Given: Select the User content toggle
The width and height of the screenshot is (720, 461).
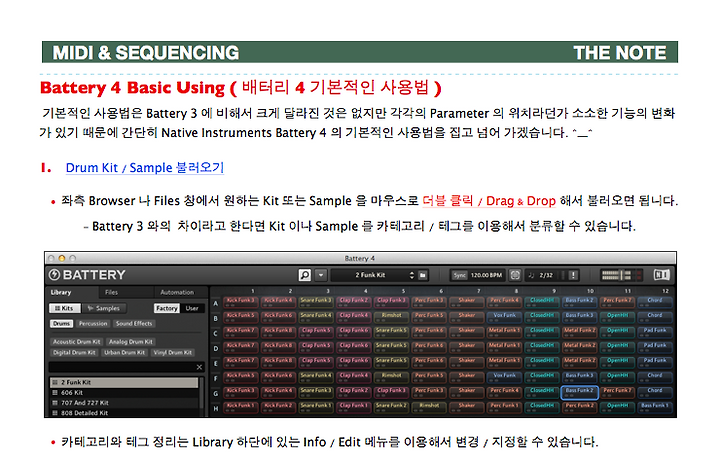Looking at the screenshot, I should [x=192, y=308].
